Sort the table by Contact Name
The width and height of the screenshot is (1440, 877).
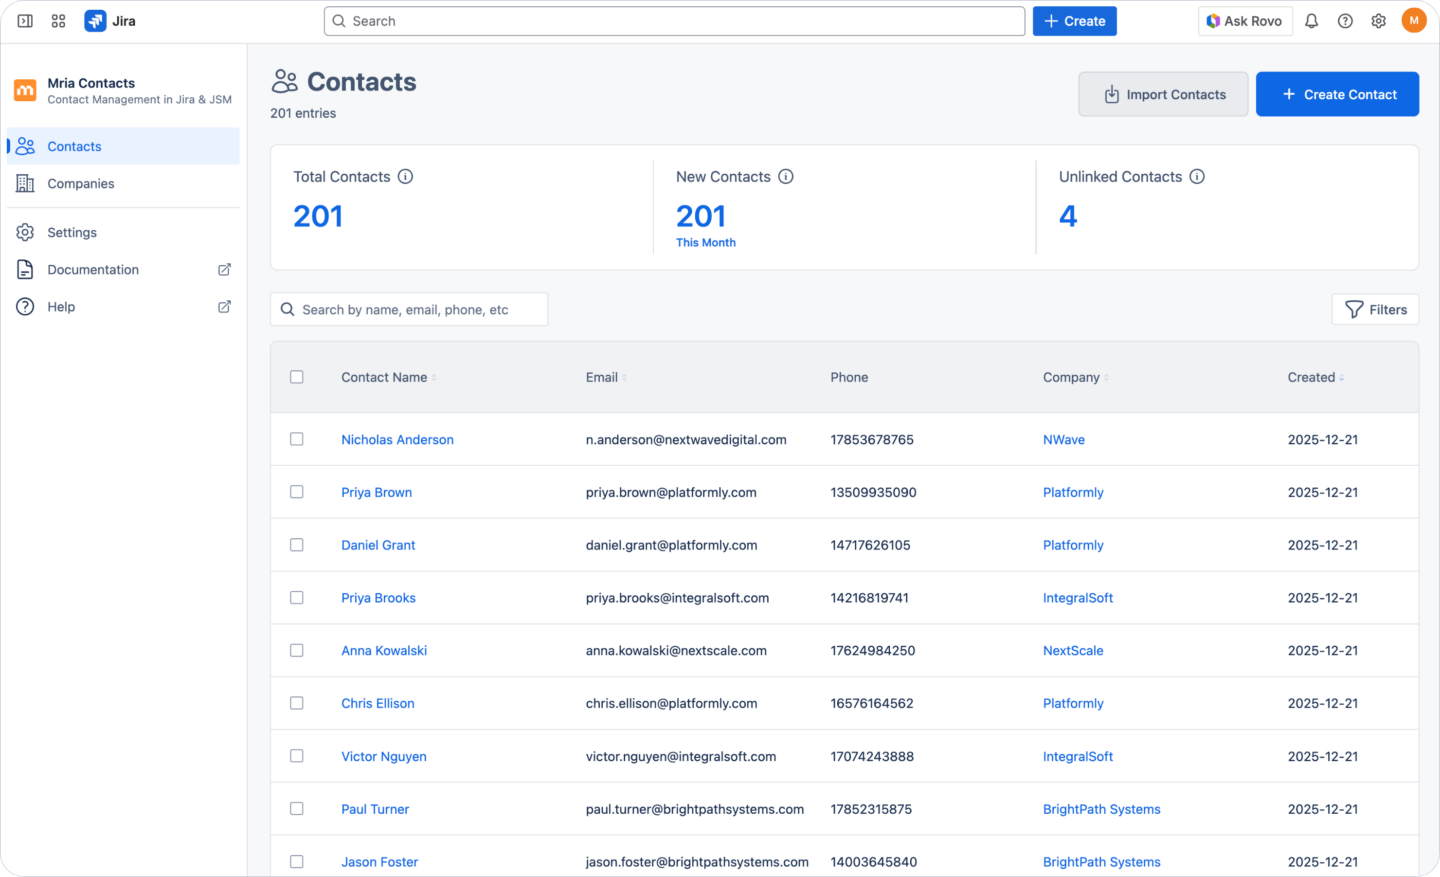coord(385,377)
